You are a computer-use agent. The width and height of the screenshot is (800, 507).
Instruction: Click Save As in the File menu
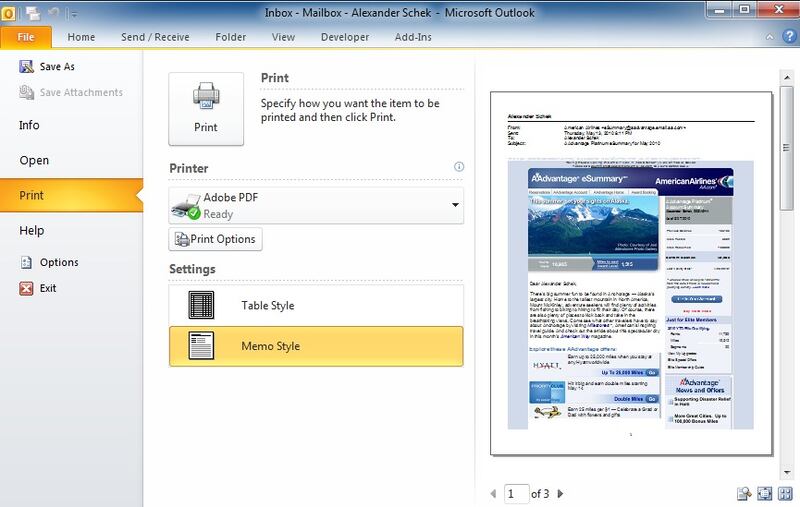(x=58, y=66)
